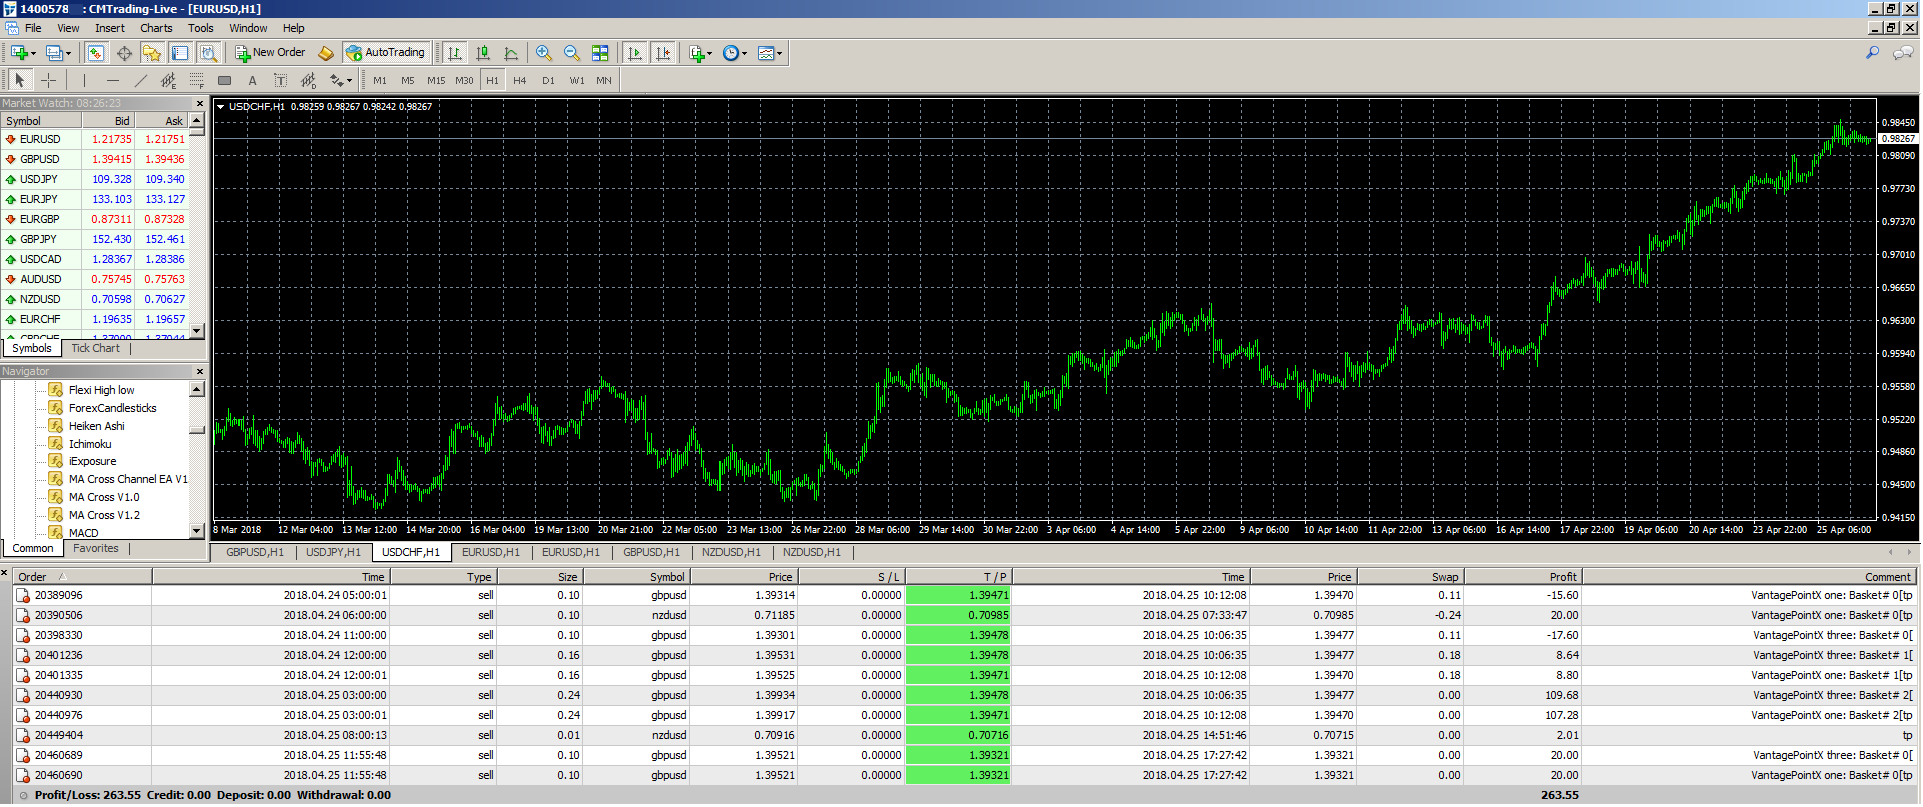Toggle the AutoTrading button
1923x807 pixels.
pyautogui.click(x=385, y=53)
